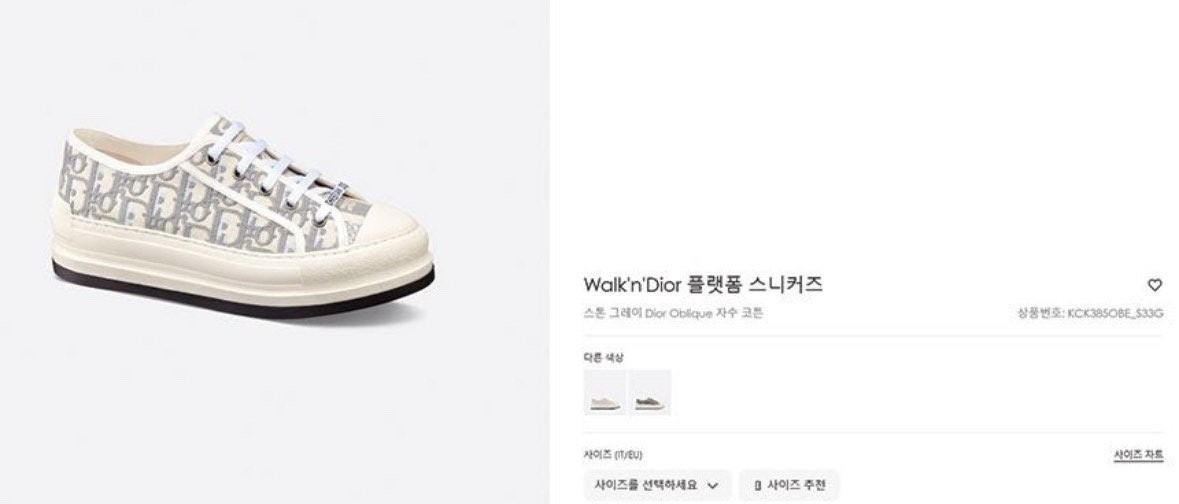The width and height of the screenshot is (1179, 504).
Task: Click the main sneaker product photo
Action: 241,215
